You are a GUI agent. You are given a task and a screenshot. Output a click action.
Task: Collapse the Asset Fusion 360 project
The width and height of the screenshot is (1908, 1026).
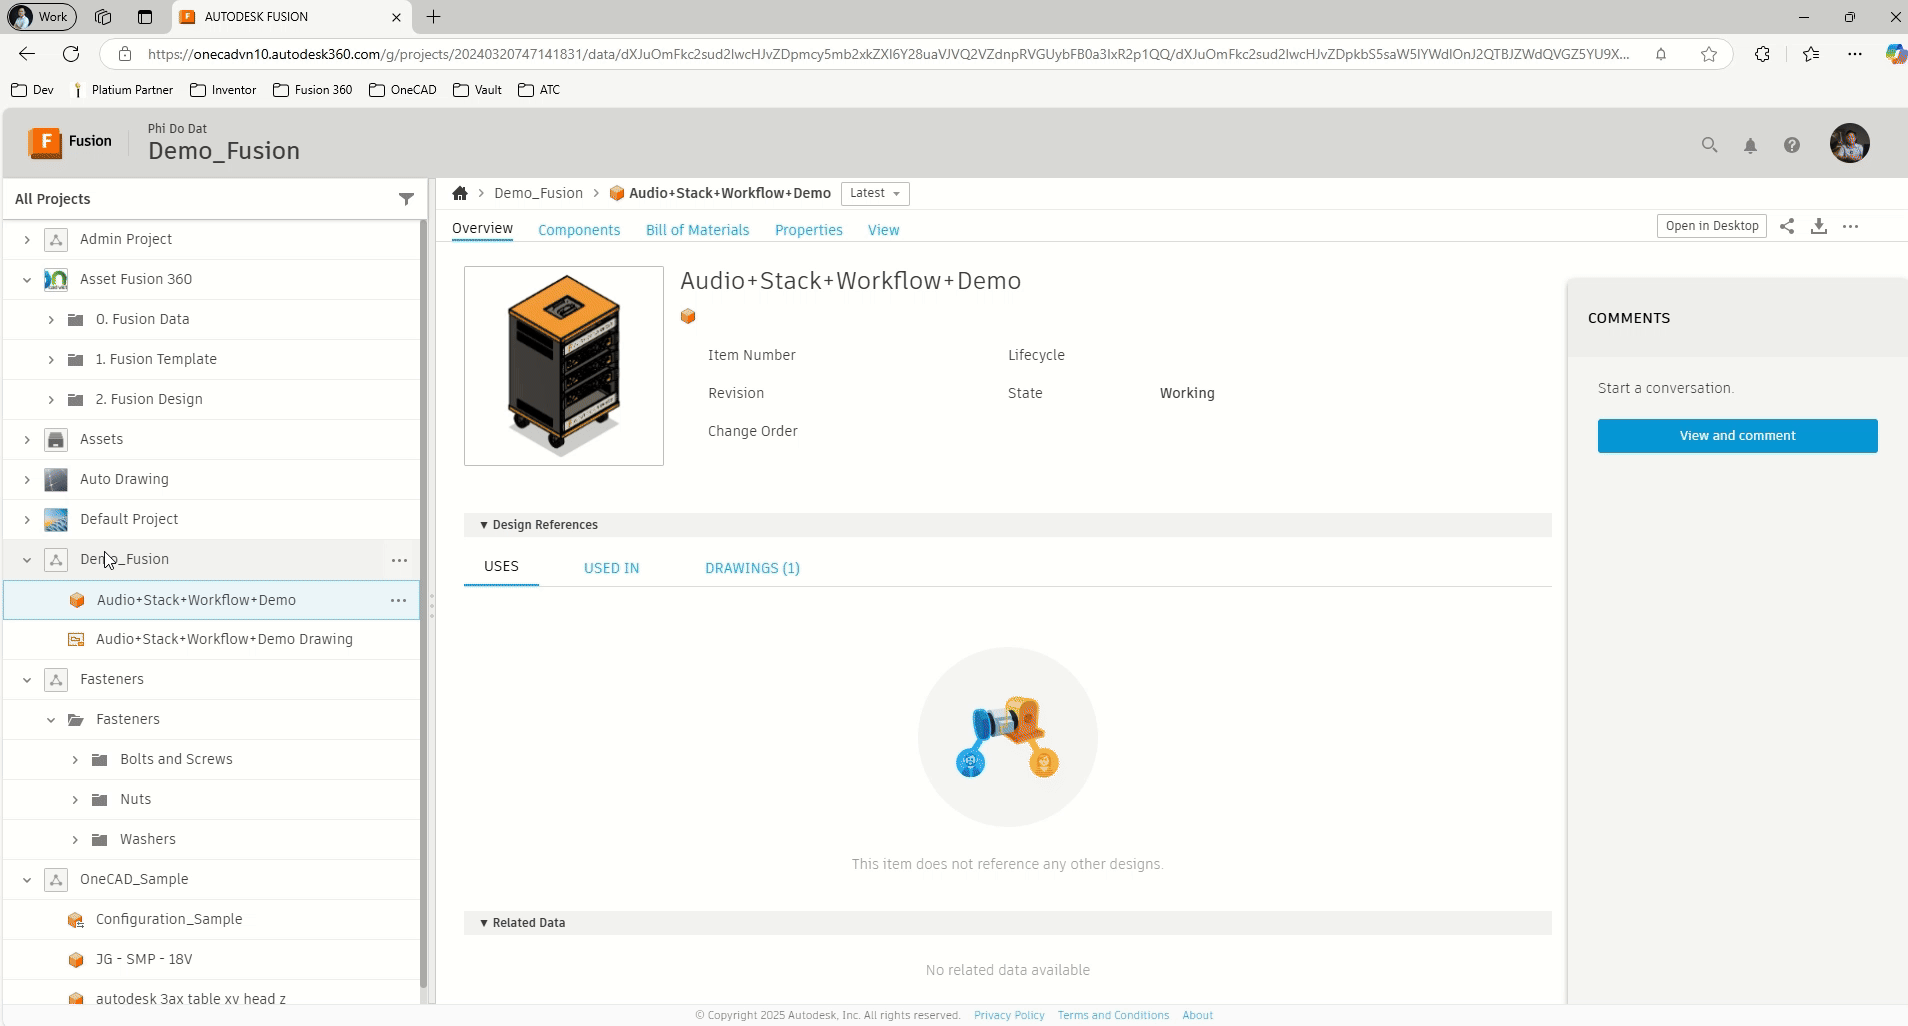pos(27,279)
